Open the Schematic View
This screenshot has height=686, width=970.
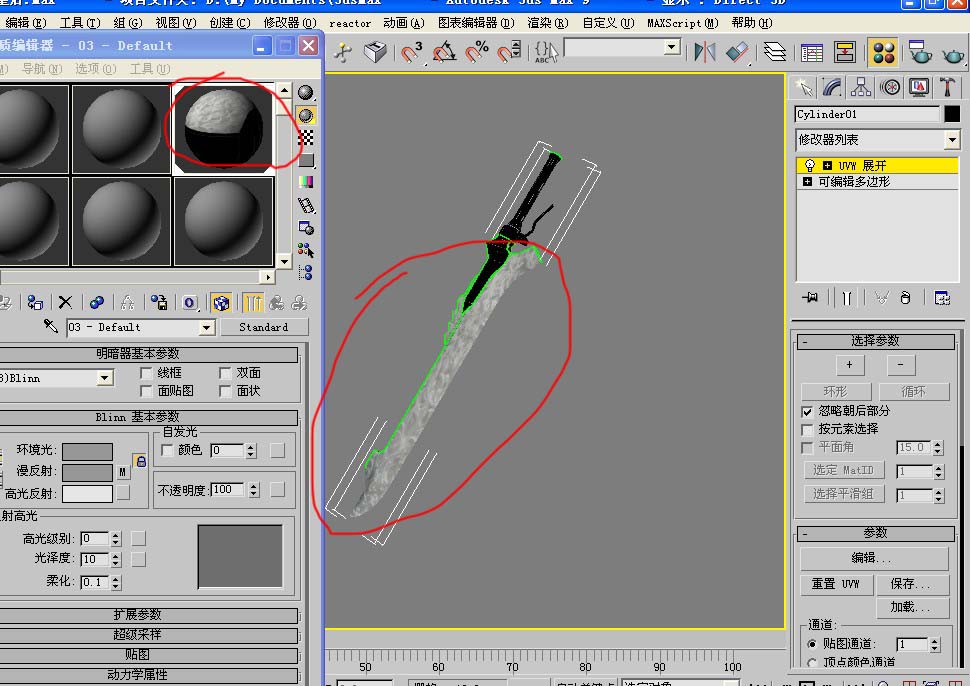pos(844,52)
